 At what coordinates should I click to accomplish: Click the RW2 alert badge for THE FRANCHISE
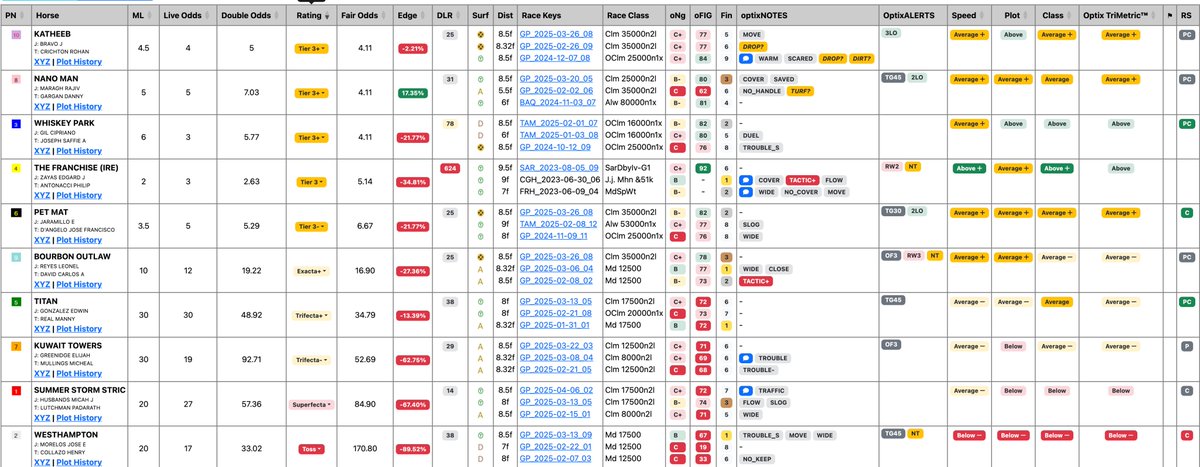[893, 168]
